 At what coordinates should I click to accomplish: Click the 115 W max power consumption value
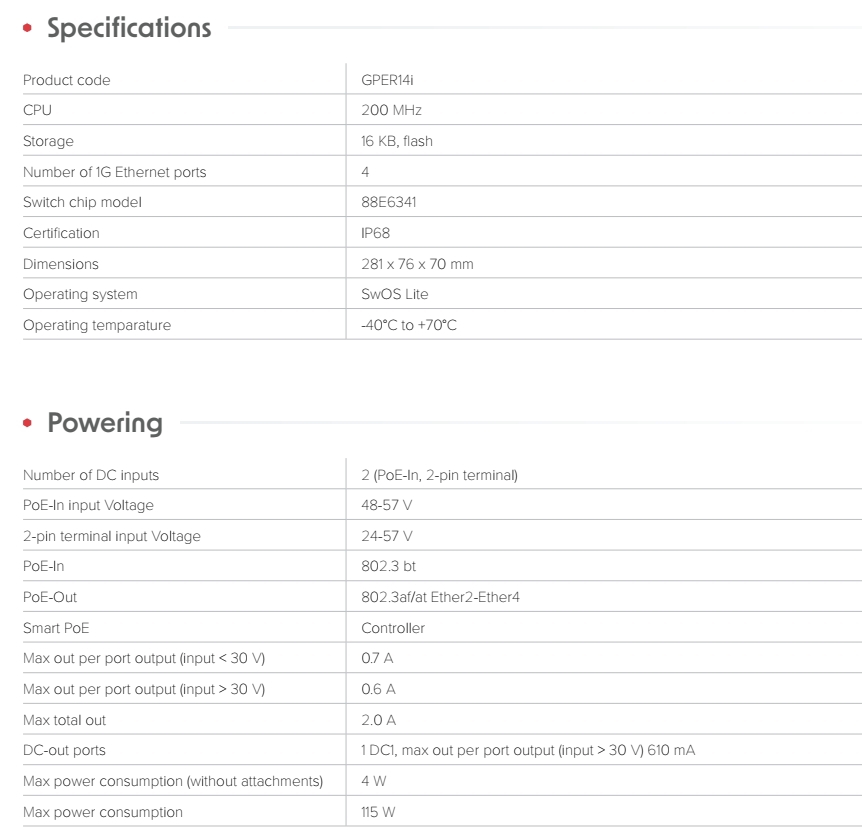click(x=378, y=812)
